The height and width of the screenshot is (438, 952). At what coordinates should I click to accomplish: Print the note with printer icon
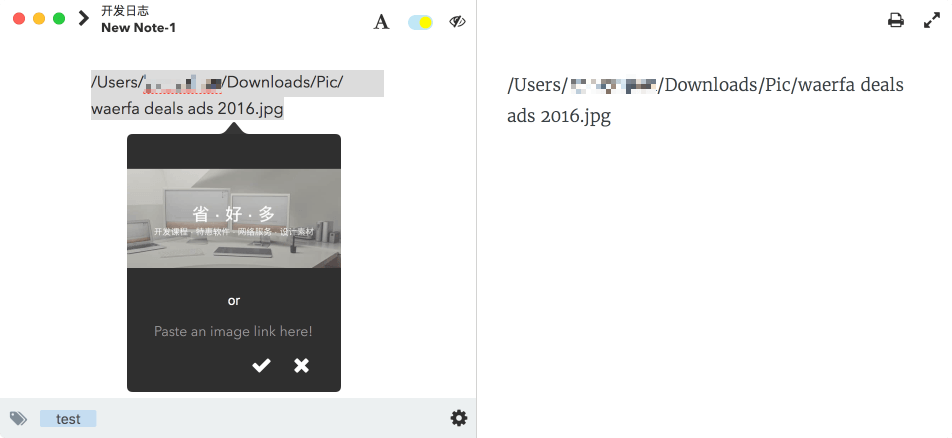coord(896,21)
